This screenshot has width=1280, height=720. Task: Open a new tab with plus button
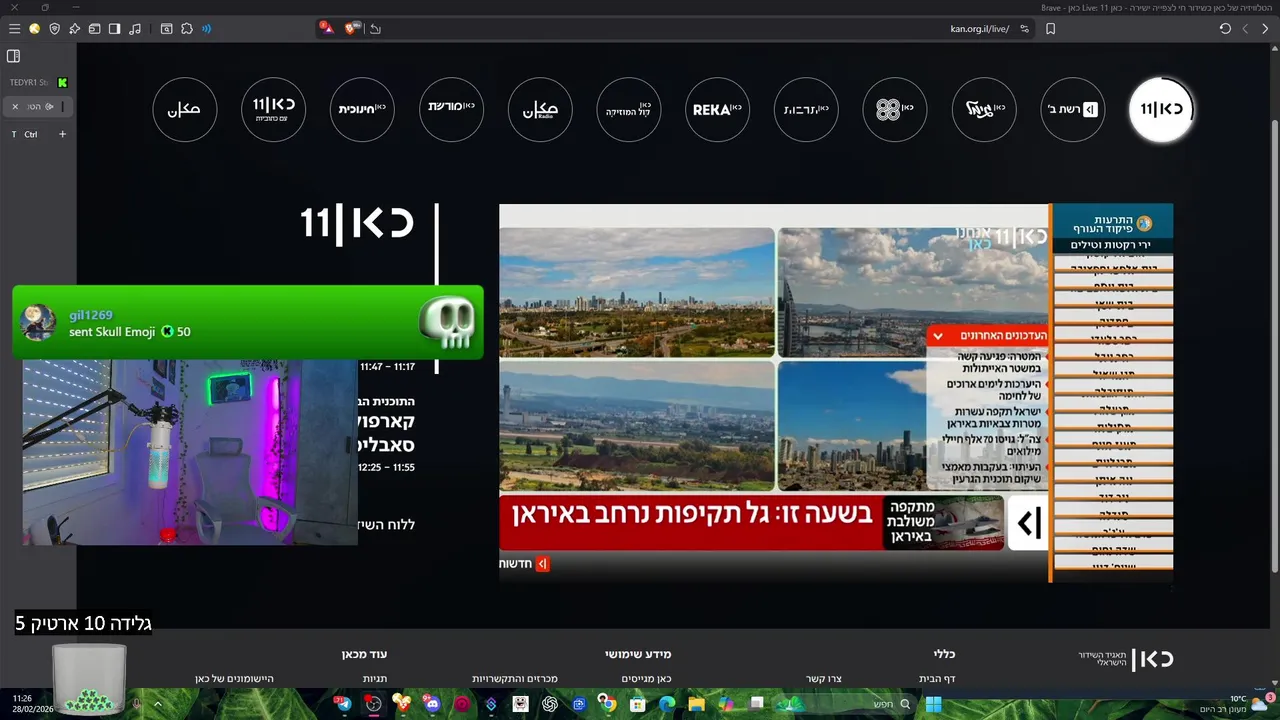(x=62, y=134)
